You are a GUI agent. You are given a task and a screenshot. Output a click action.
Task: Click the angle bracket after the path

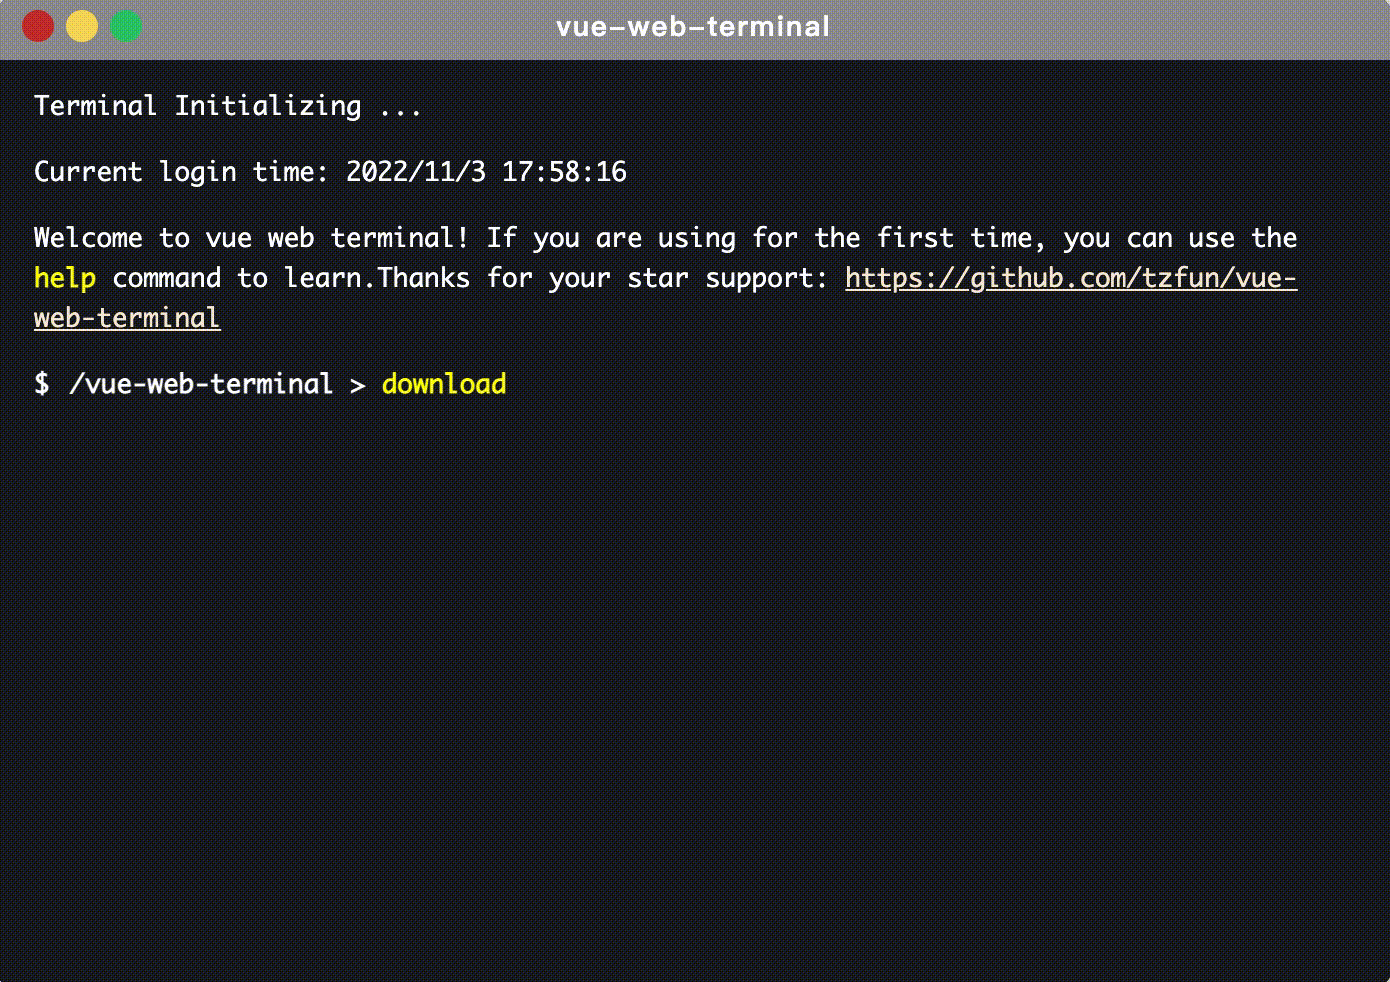click(x=357, y=384)
